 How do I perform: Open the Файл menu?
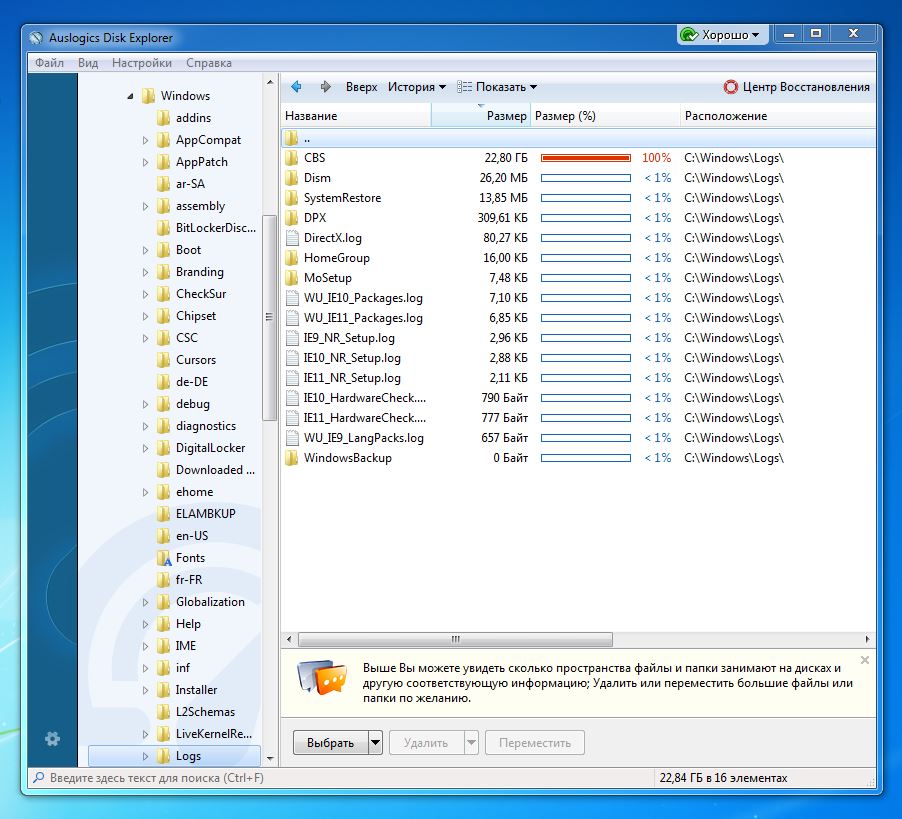pos(49,63)
